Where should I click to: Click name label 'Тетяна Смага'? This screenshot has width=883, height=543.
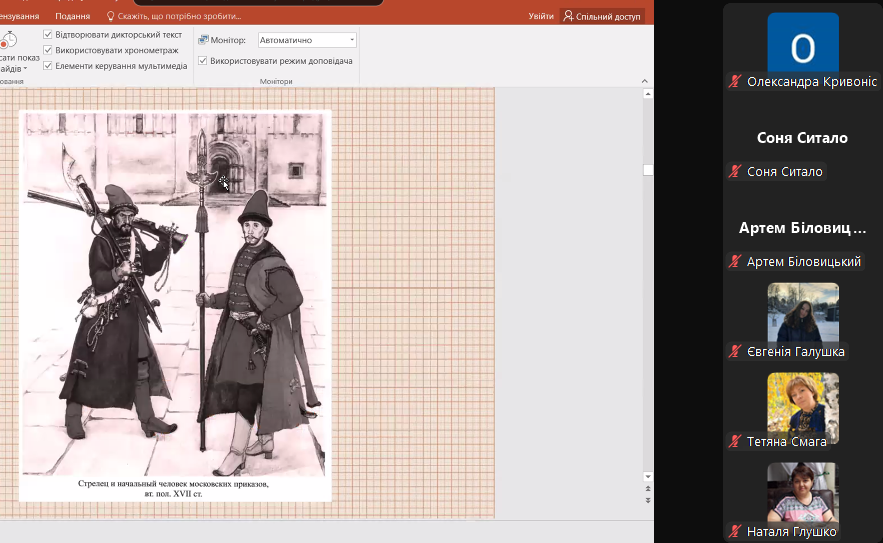(x=787, y=442)
